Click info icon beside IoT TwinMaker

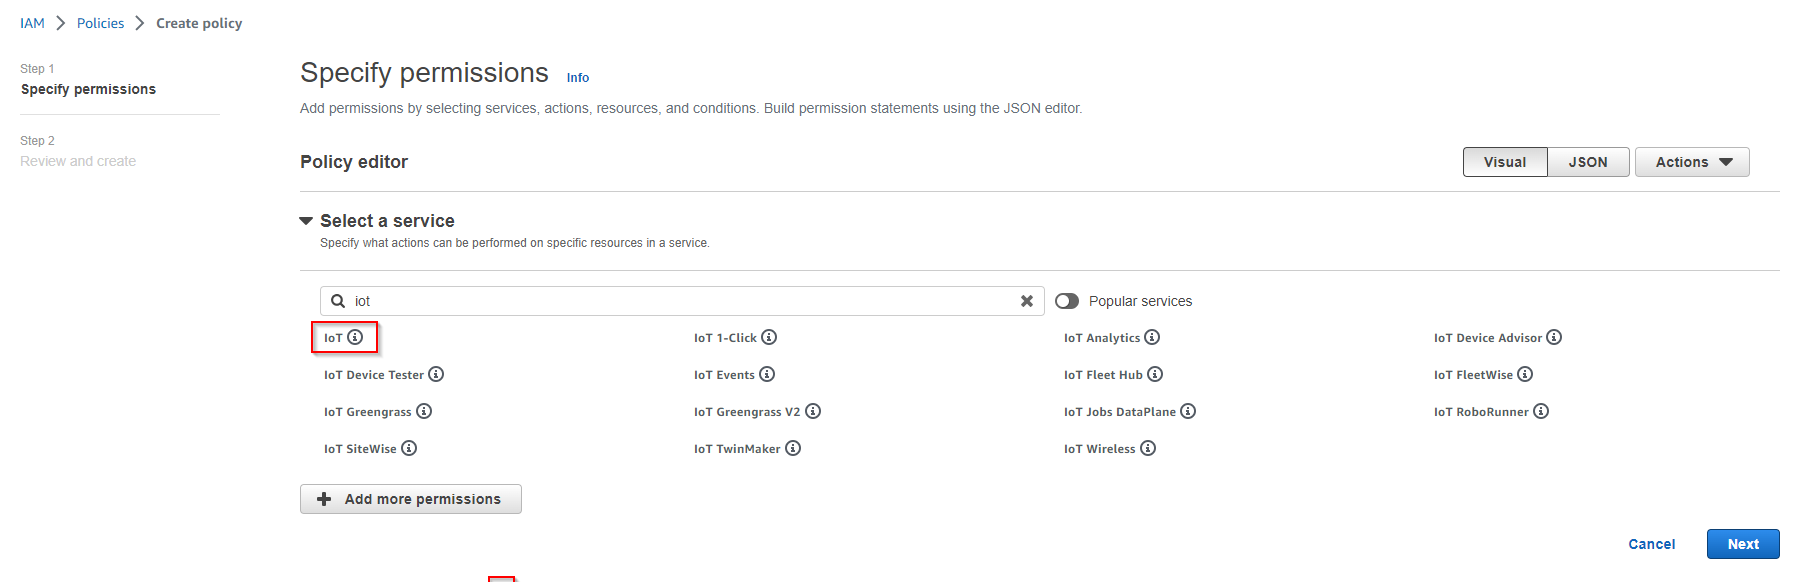click(x=793, y=448)
